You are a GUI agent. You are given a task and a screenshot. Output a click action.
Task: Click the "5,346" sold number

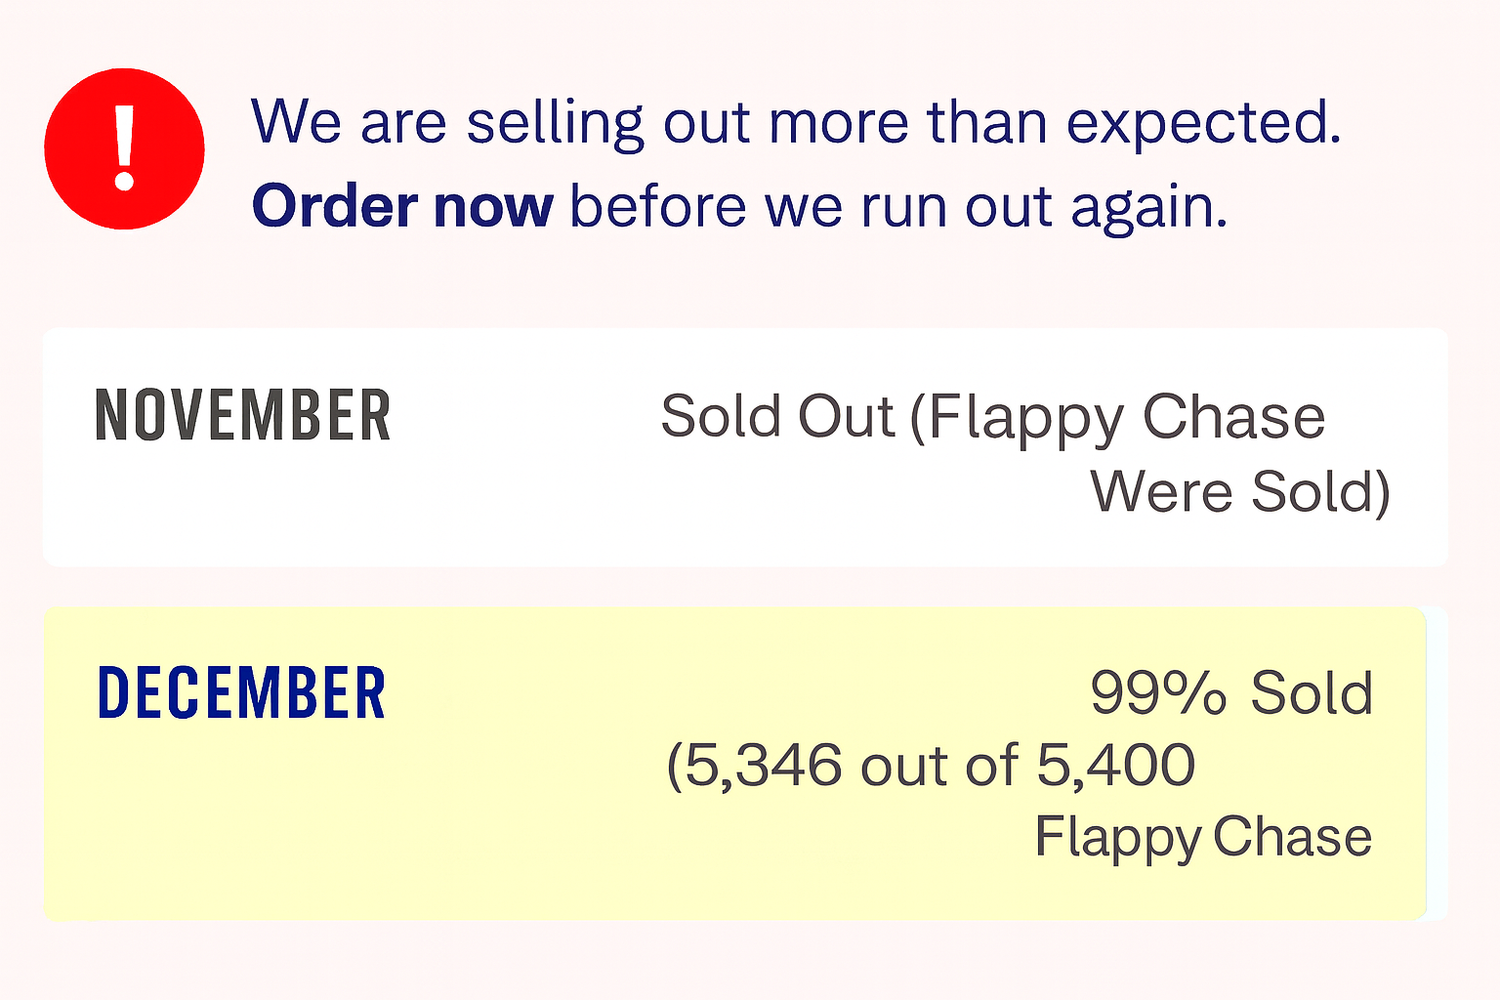coord(764,766)
